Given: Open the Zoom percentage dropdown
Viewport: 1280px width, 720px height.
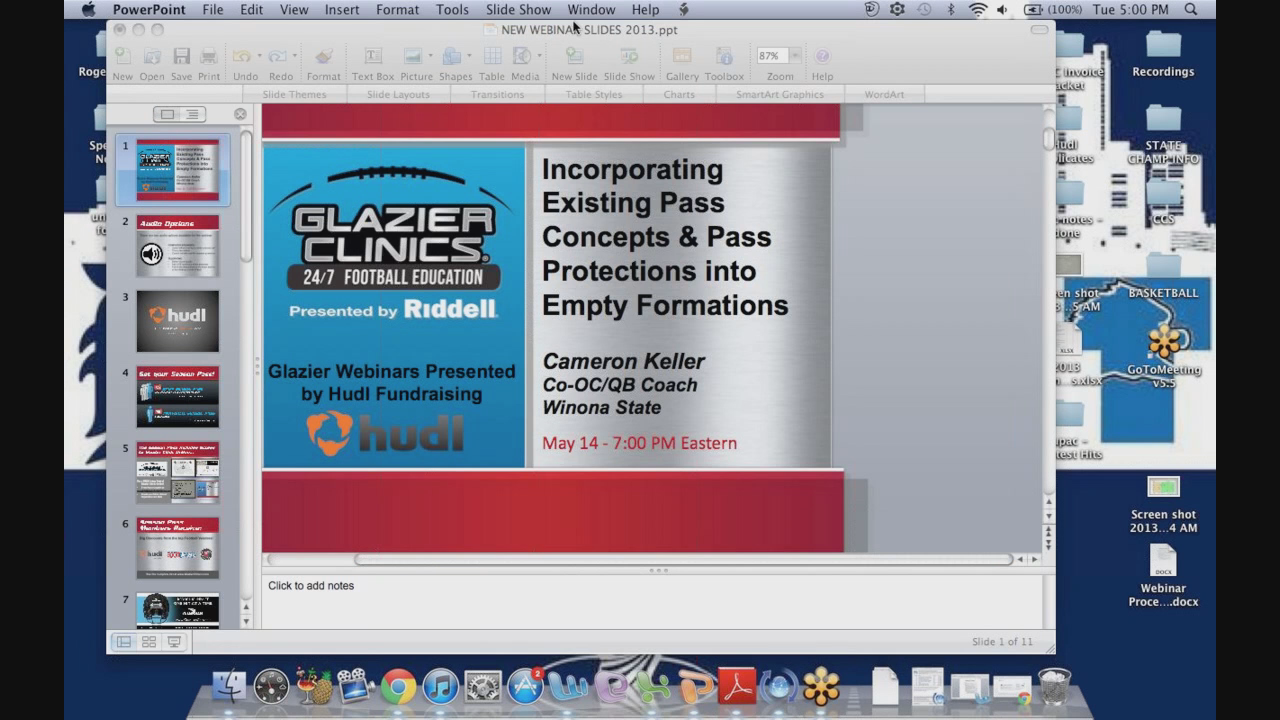Looking at the screenshot, I should pos(796,56).
